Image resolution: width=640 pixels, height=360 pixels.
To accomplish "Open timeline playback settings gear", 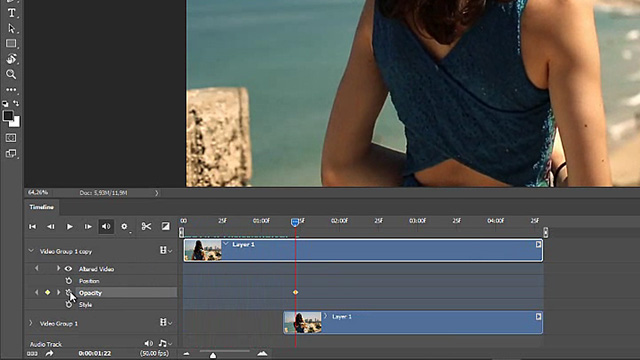I will pyautogui.click(x=124, y=227).
